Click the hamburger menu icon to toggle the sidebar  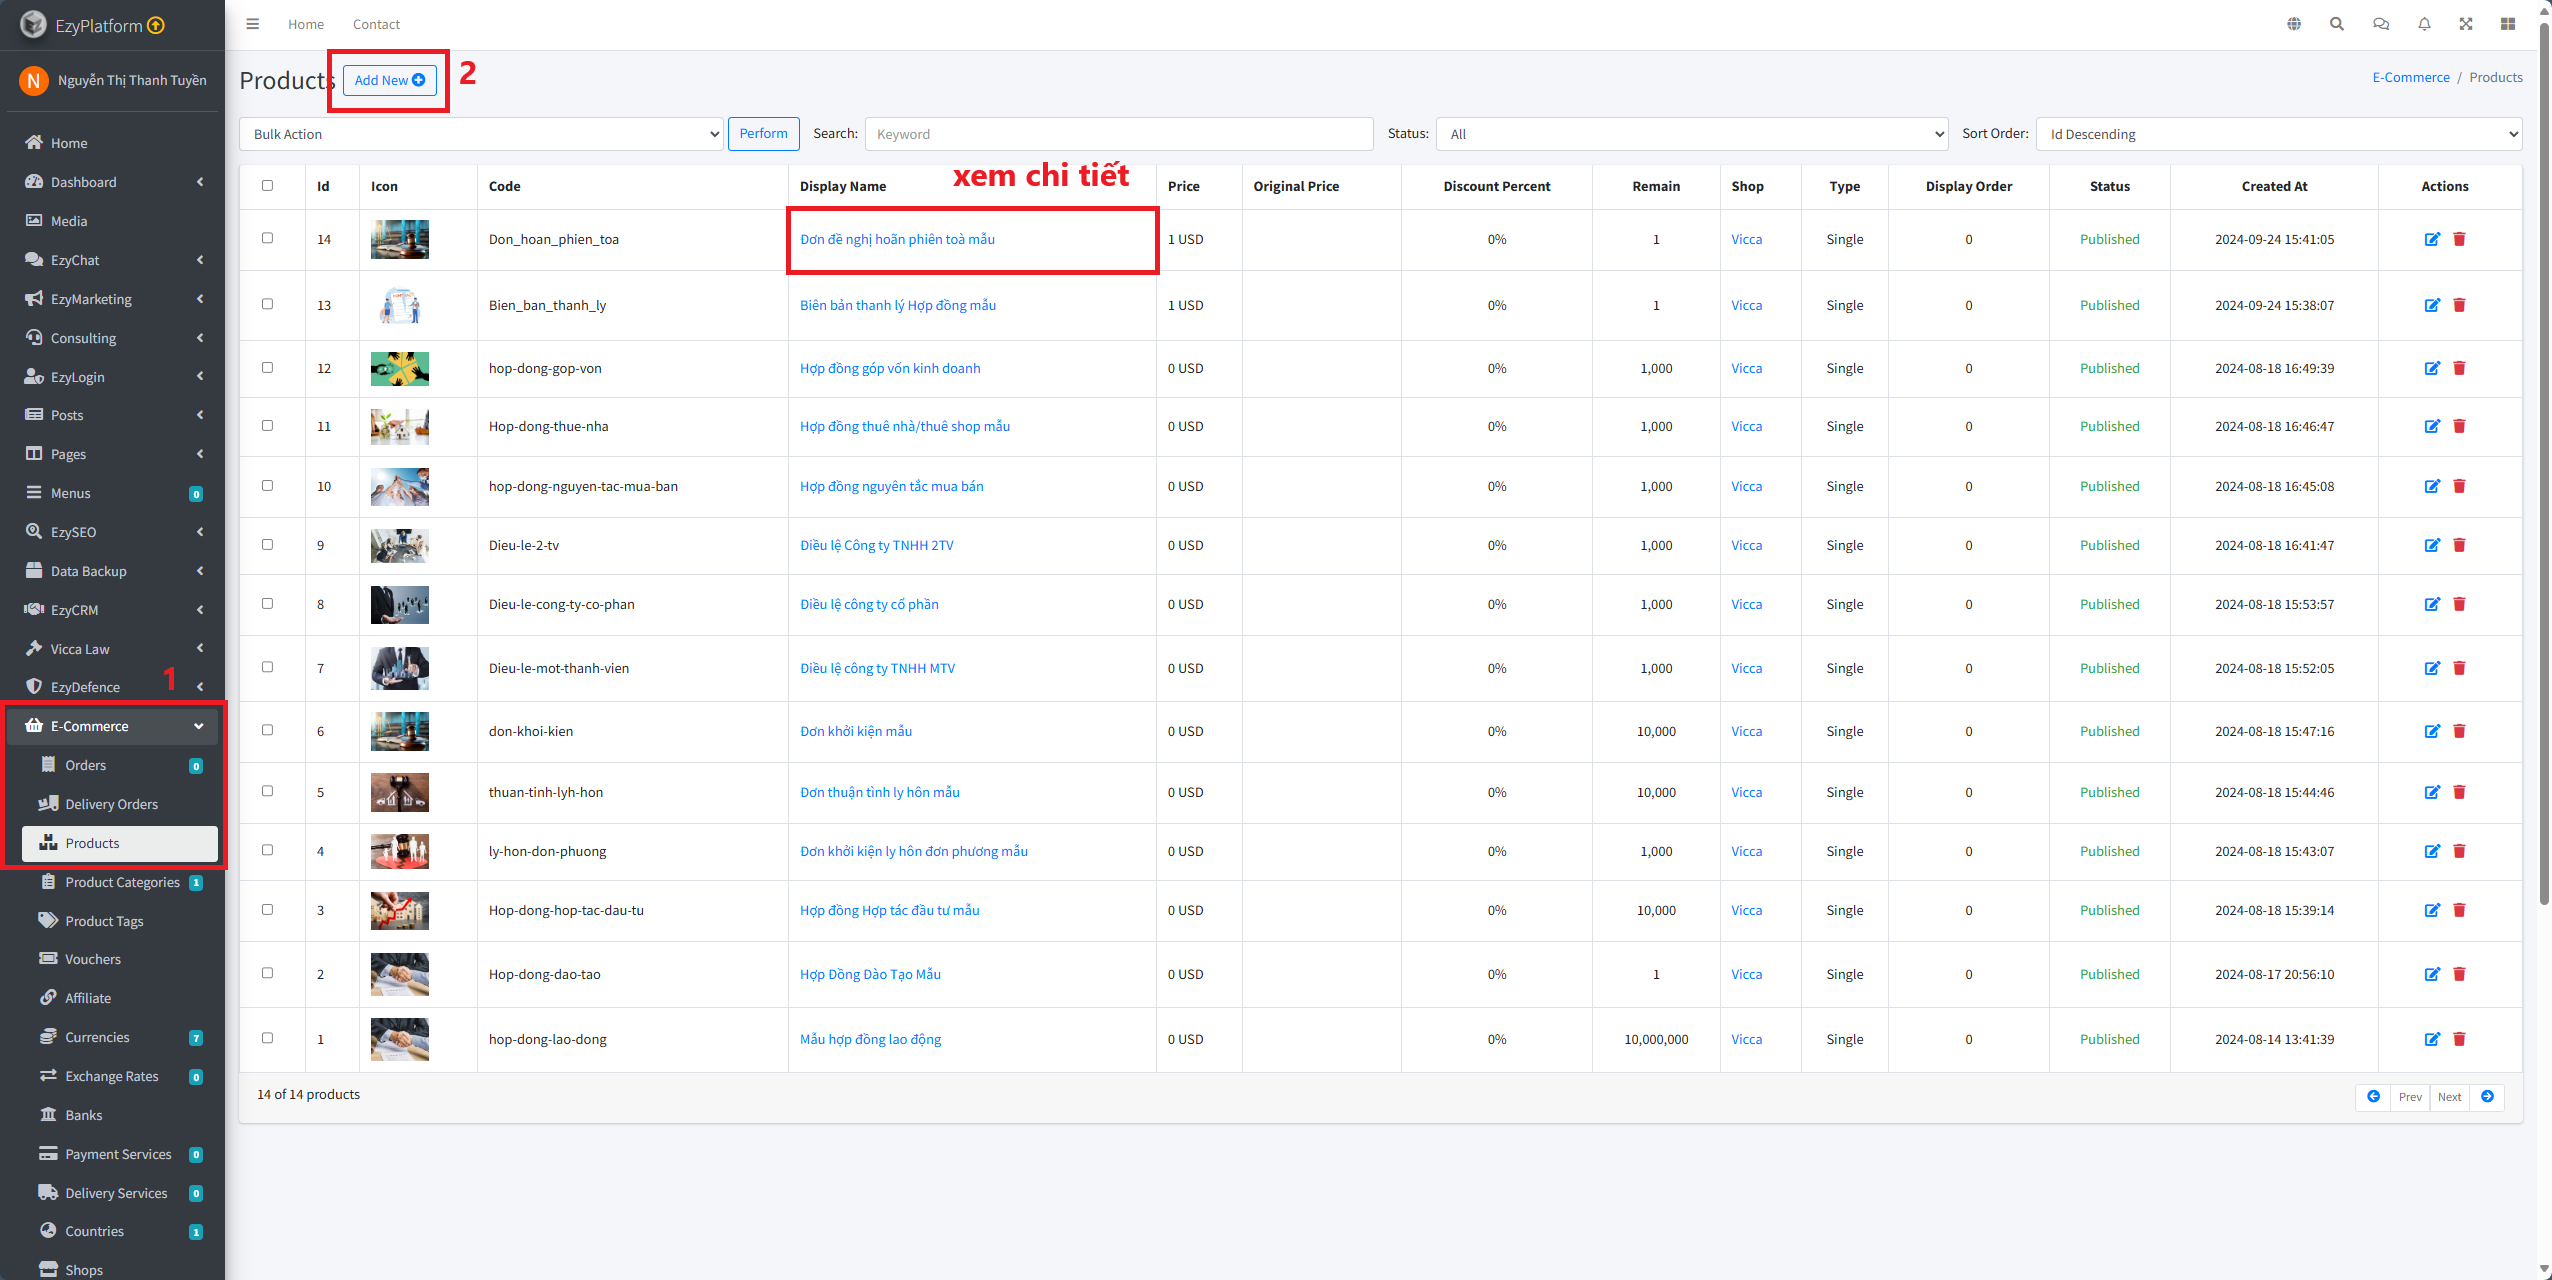253,24
